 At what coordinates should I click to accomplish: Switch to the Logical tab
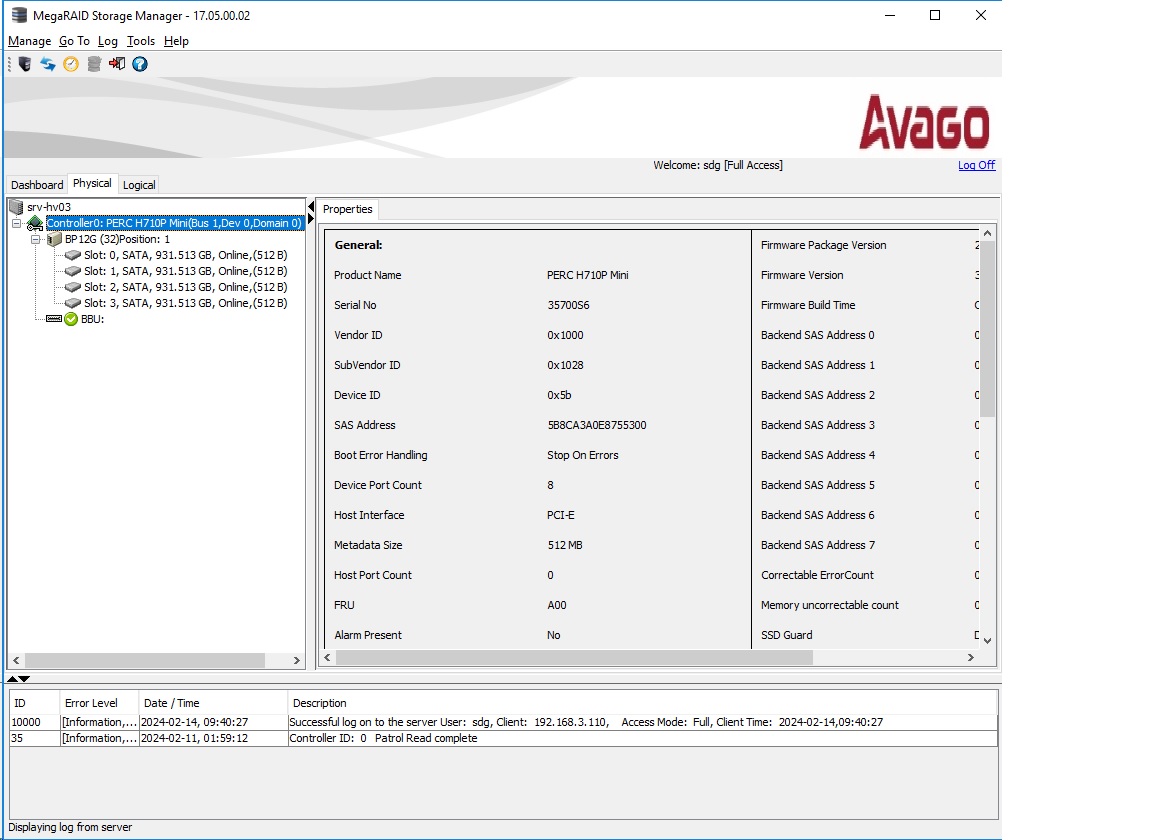click(x=139, y=184)
